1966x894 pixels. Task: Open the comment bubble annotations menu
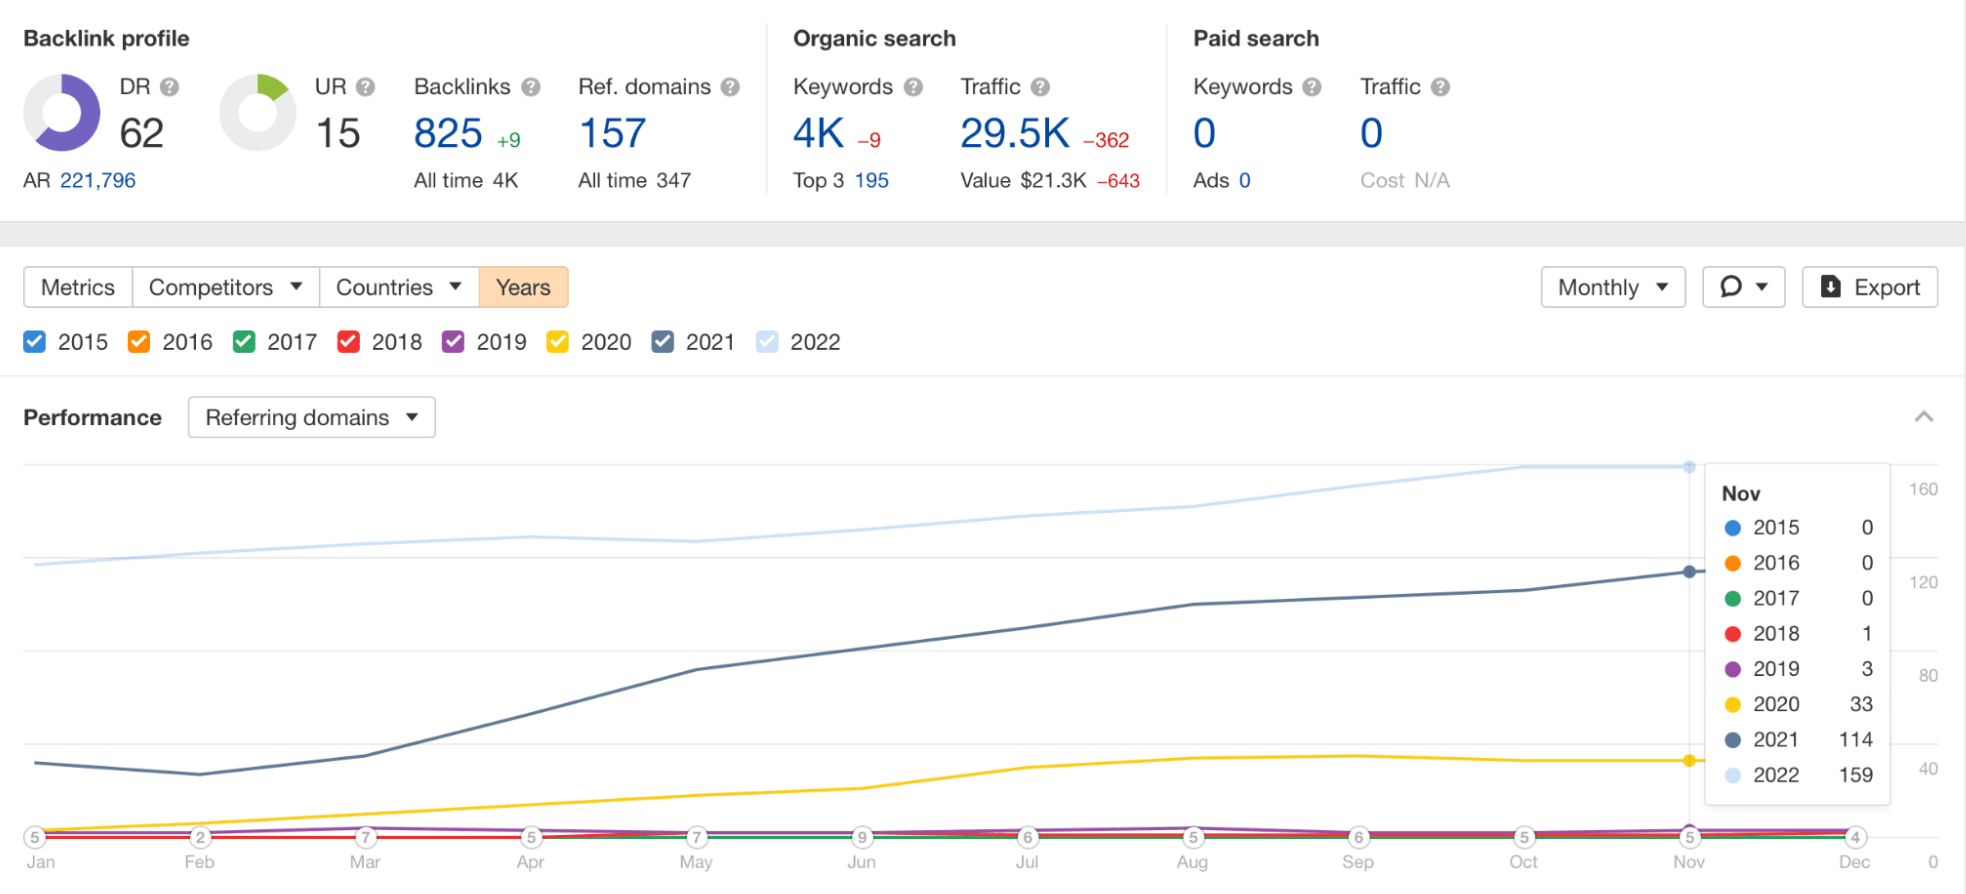1743,287
